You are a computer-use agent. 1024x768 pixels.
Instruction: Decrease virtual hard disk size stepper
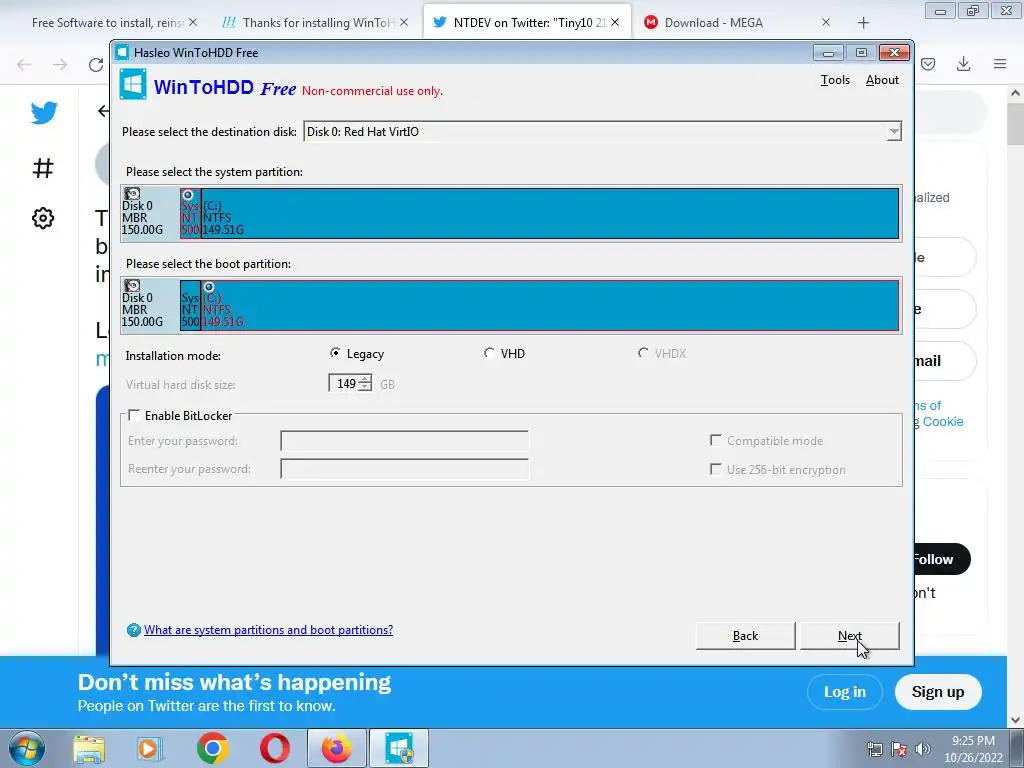(366, 388)
